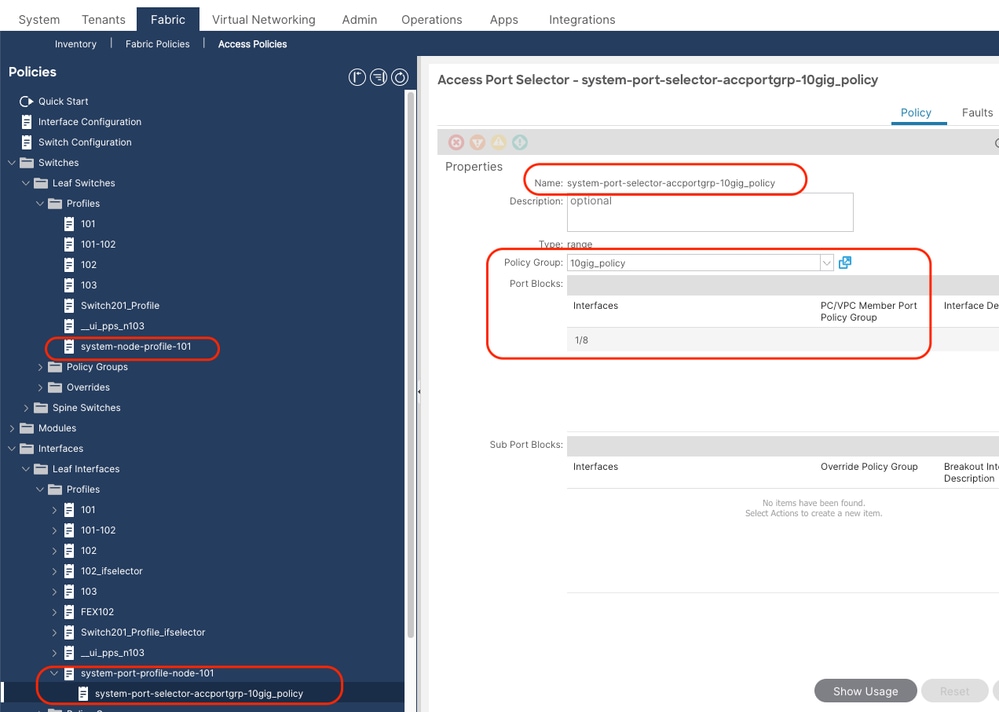Image resolution: width=999 pixels, height=712 pixels.
Task: Click the orange major fault icon
Action: click(477, 143)
